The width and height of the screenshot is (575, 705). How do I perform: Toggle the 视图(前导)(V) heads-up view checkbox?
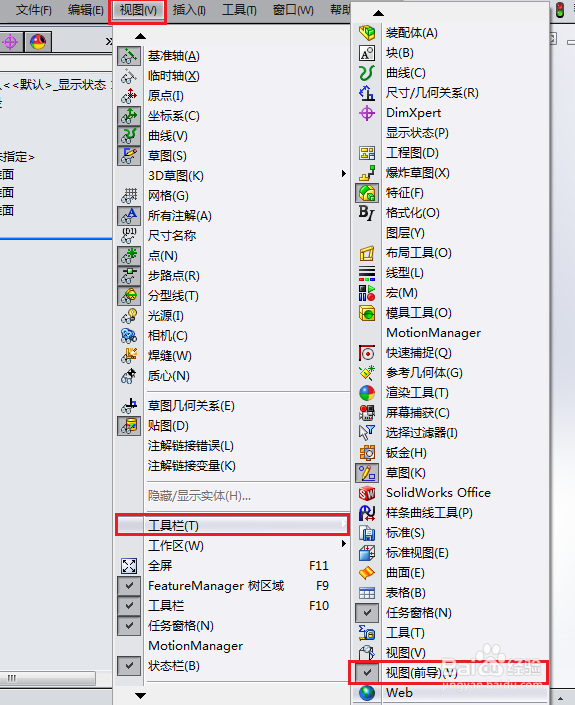pos(367,673)
